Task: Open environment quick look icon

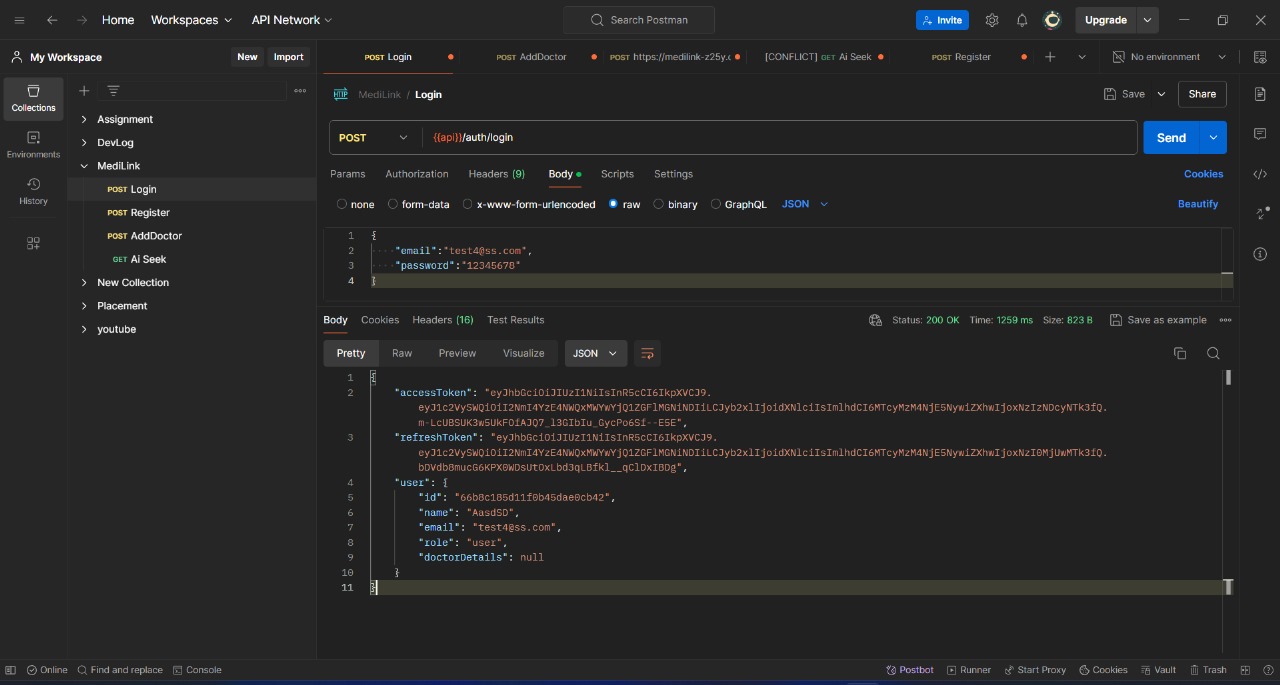Action: pyautogui.click(x=1259, y=57)
